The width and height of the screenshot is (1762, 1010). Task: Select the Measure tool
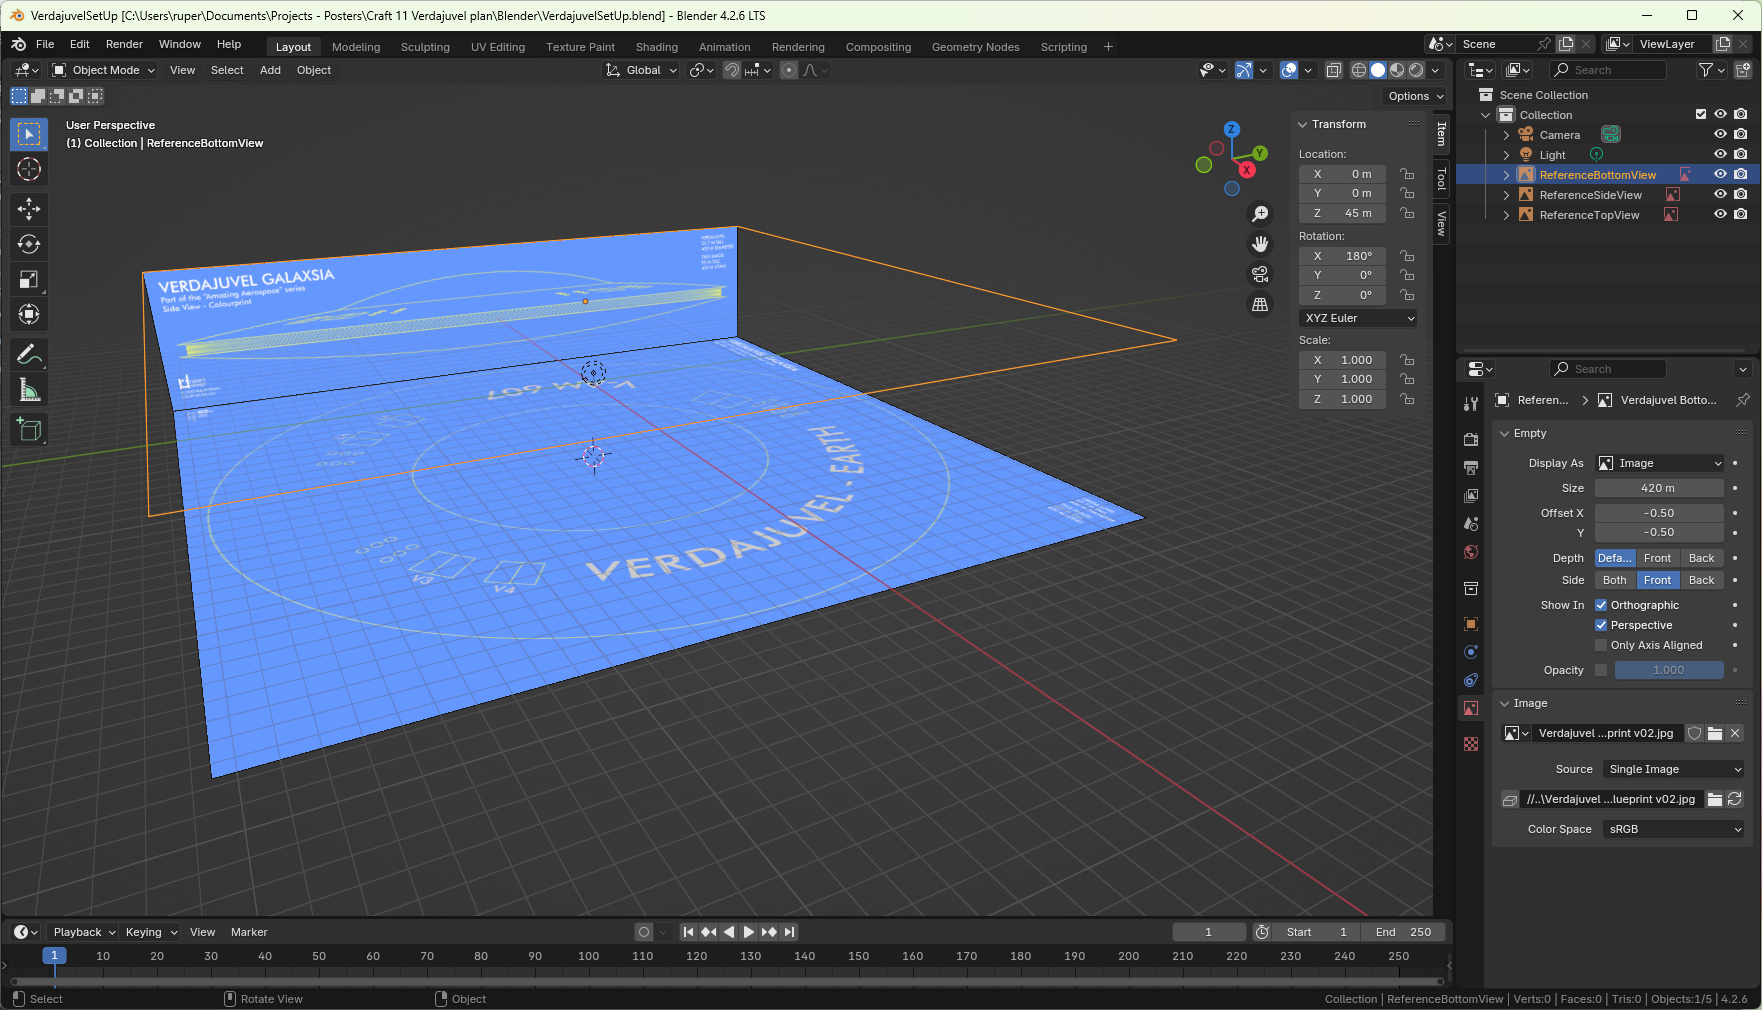[x=29, y=389]
